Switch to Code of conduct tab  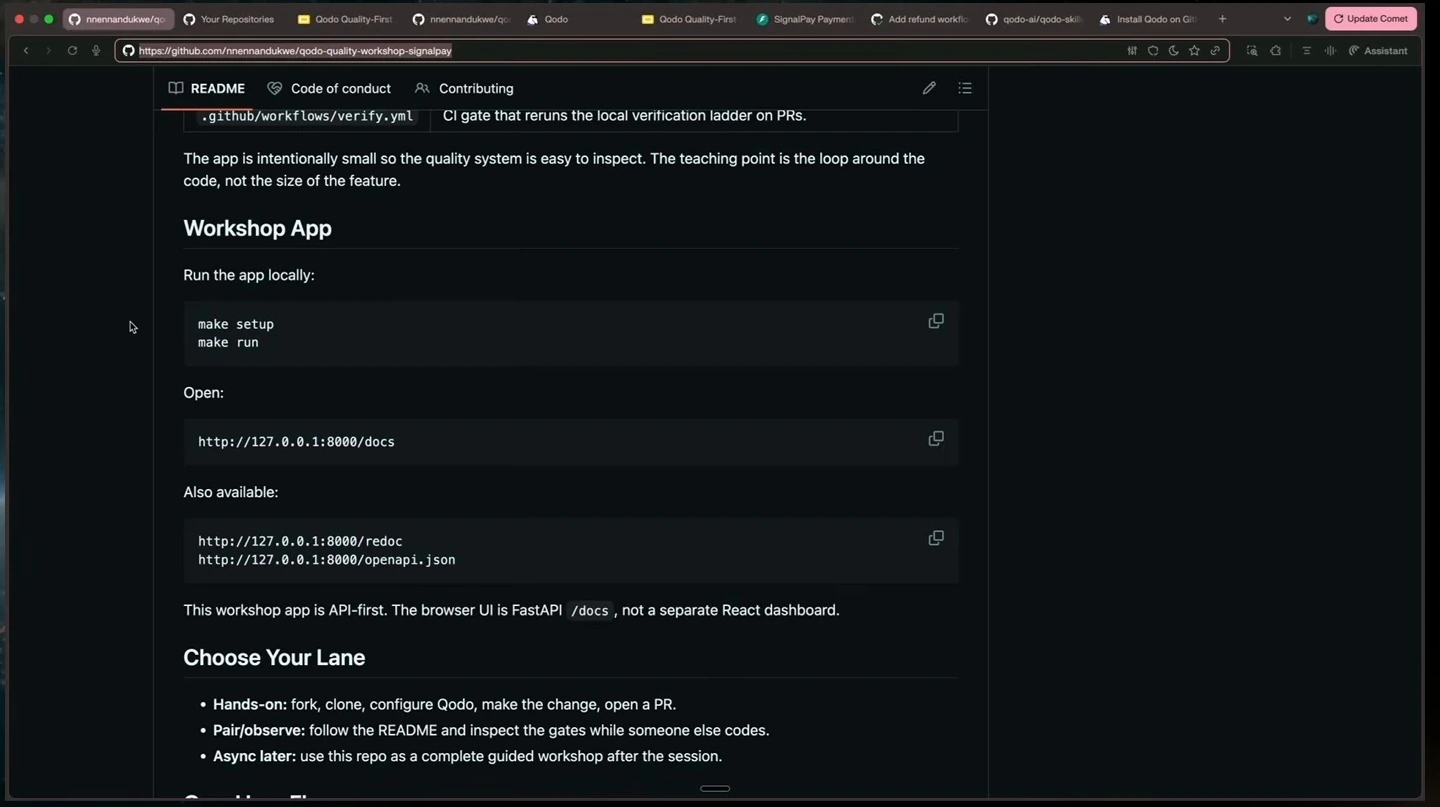click(x=329, y=88)
